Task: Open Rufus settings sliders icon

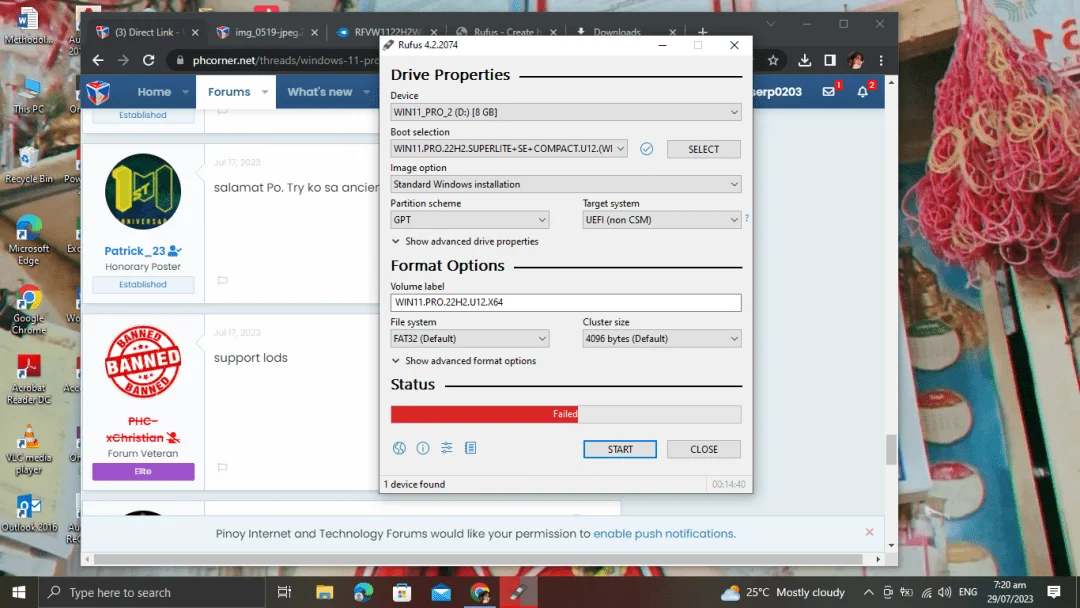Action: pos(446,448)
